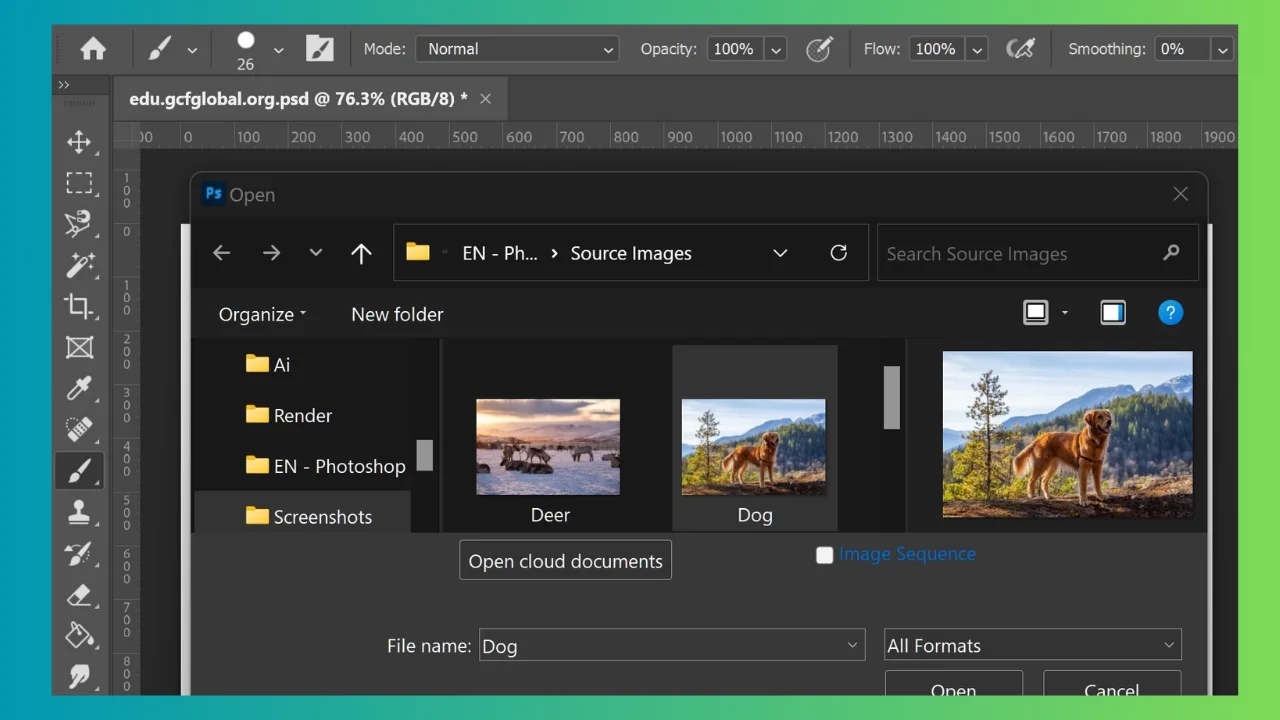This screenshot has width=1280, height=720.
Task: Enable the Image Sequence checkbox
Action: (x=824, y=555)
